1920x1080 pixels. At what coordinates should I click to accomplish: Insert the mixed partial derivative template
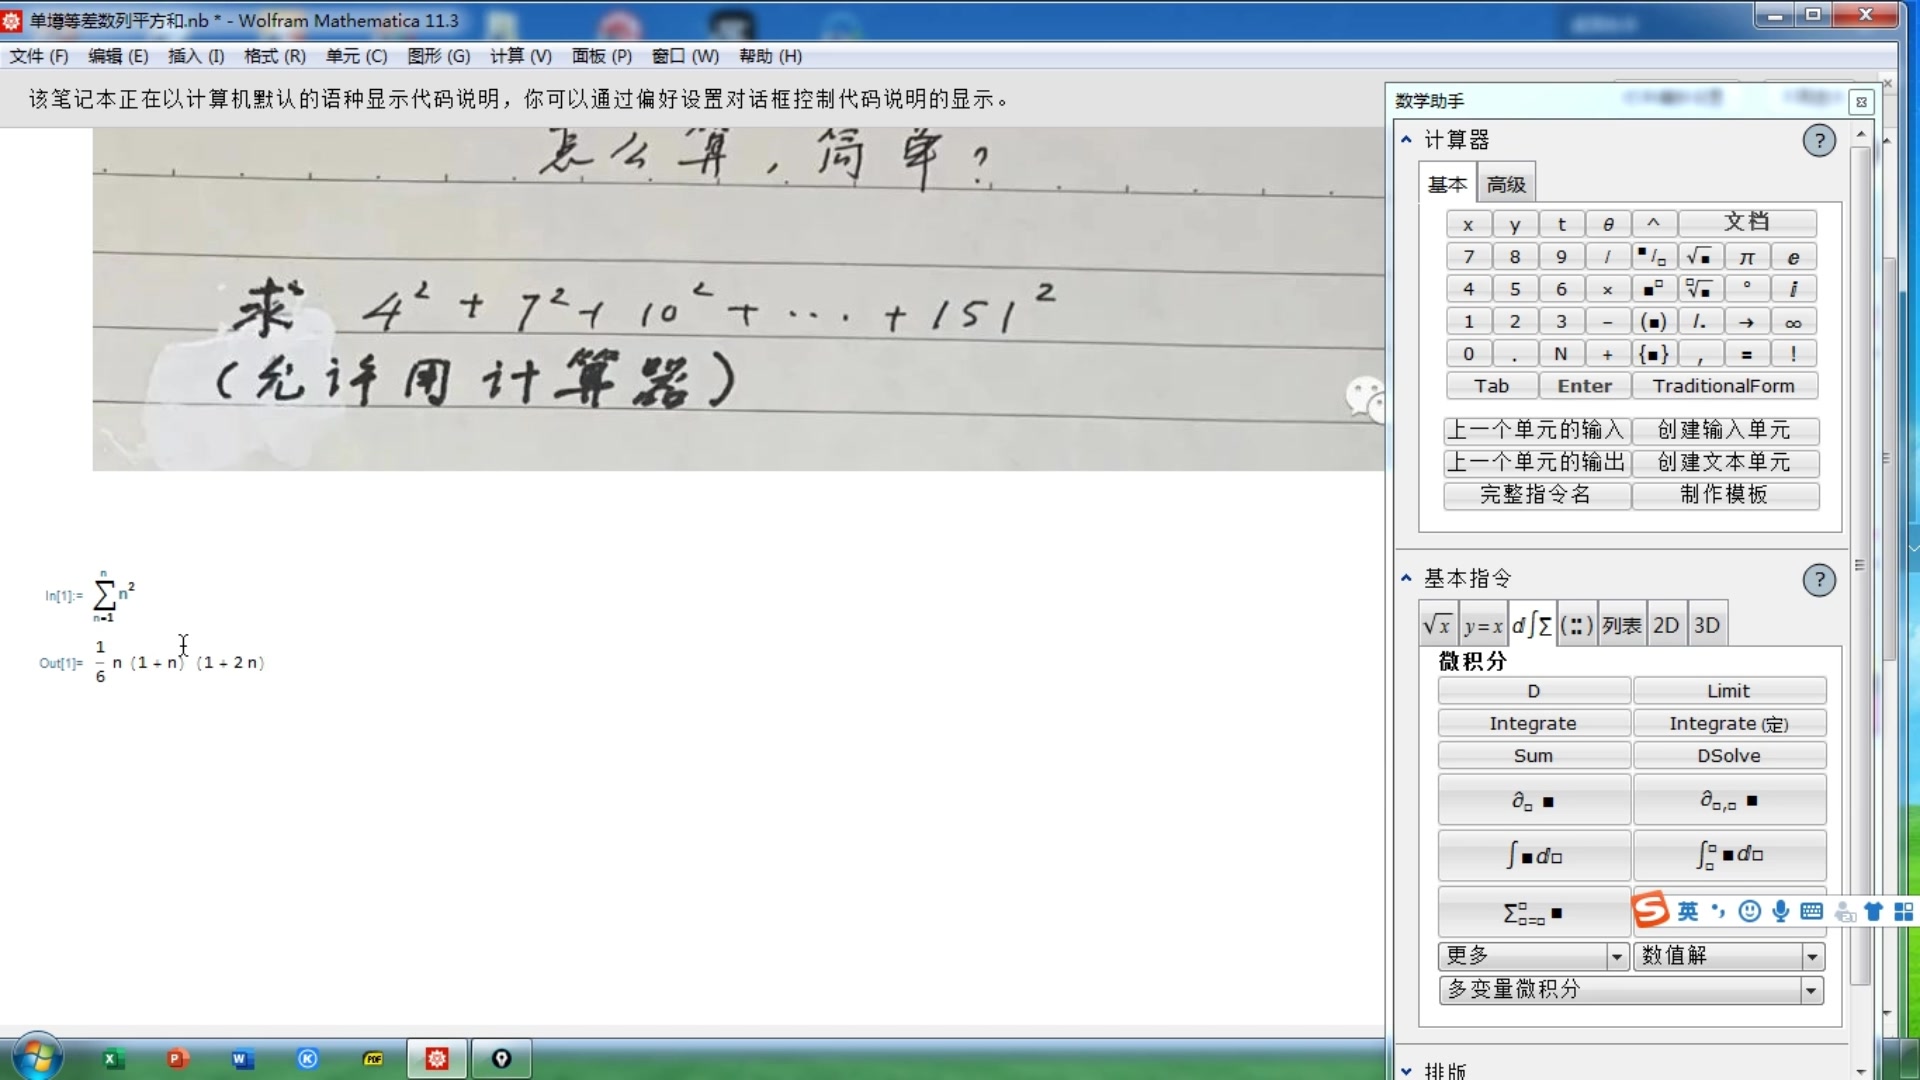pos(1729,800)
